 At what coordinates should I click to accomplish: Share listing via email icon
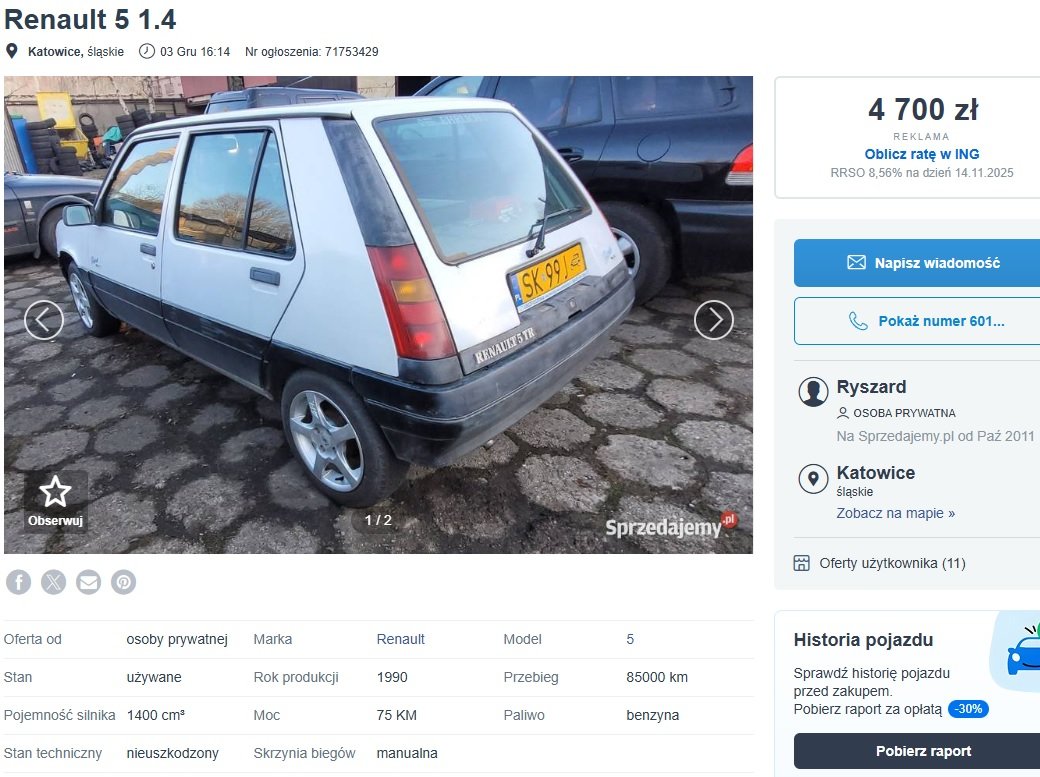pos(88,582)
